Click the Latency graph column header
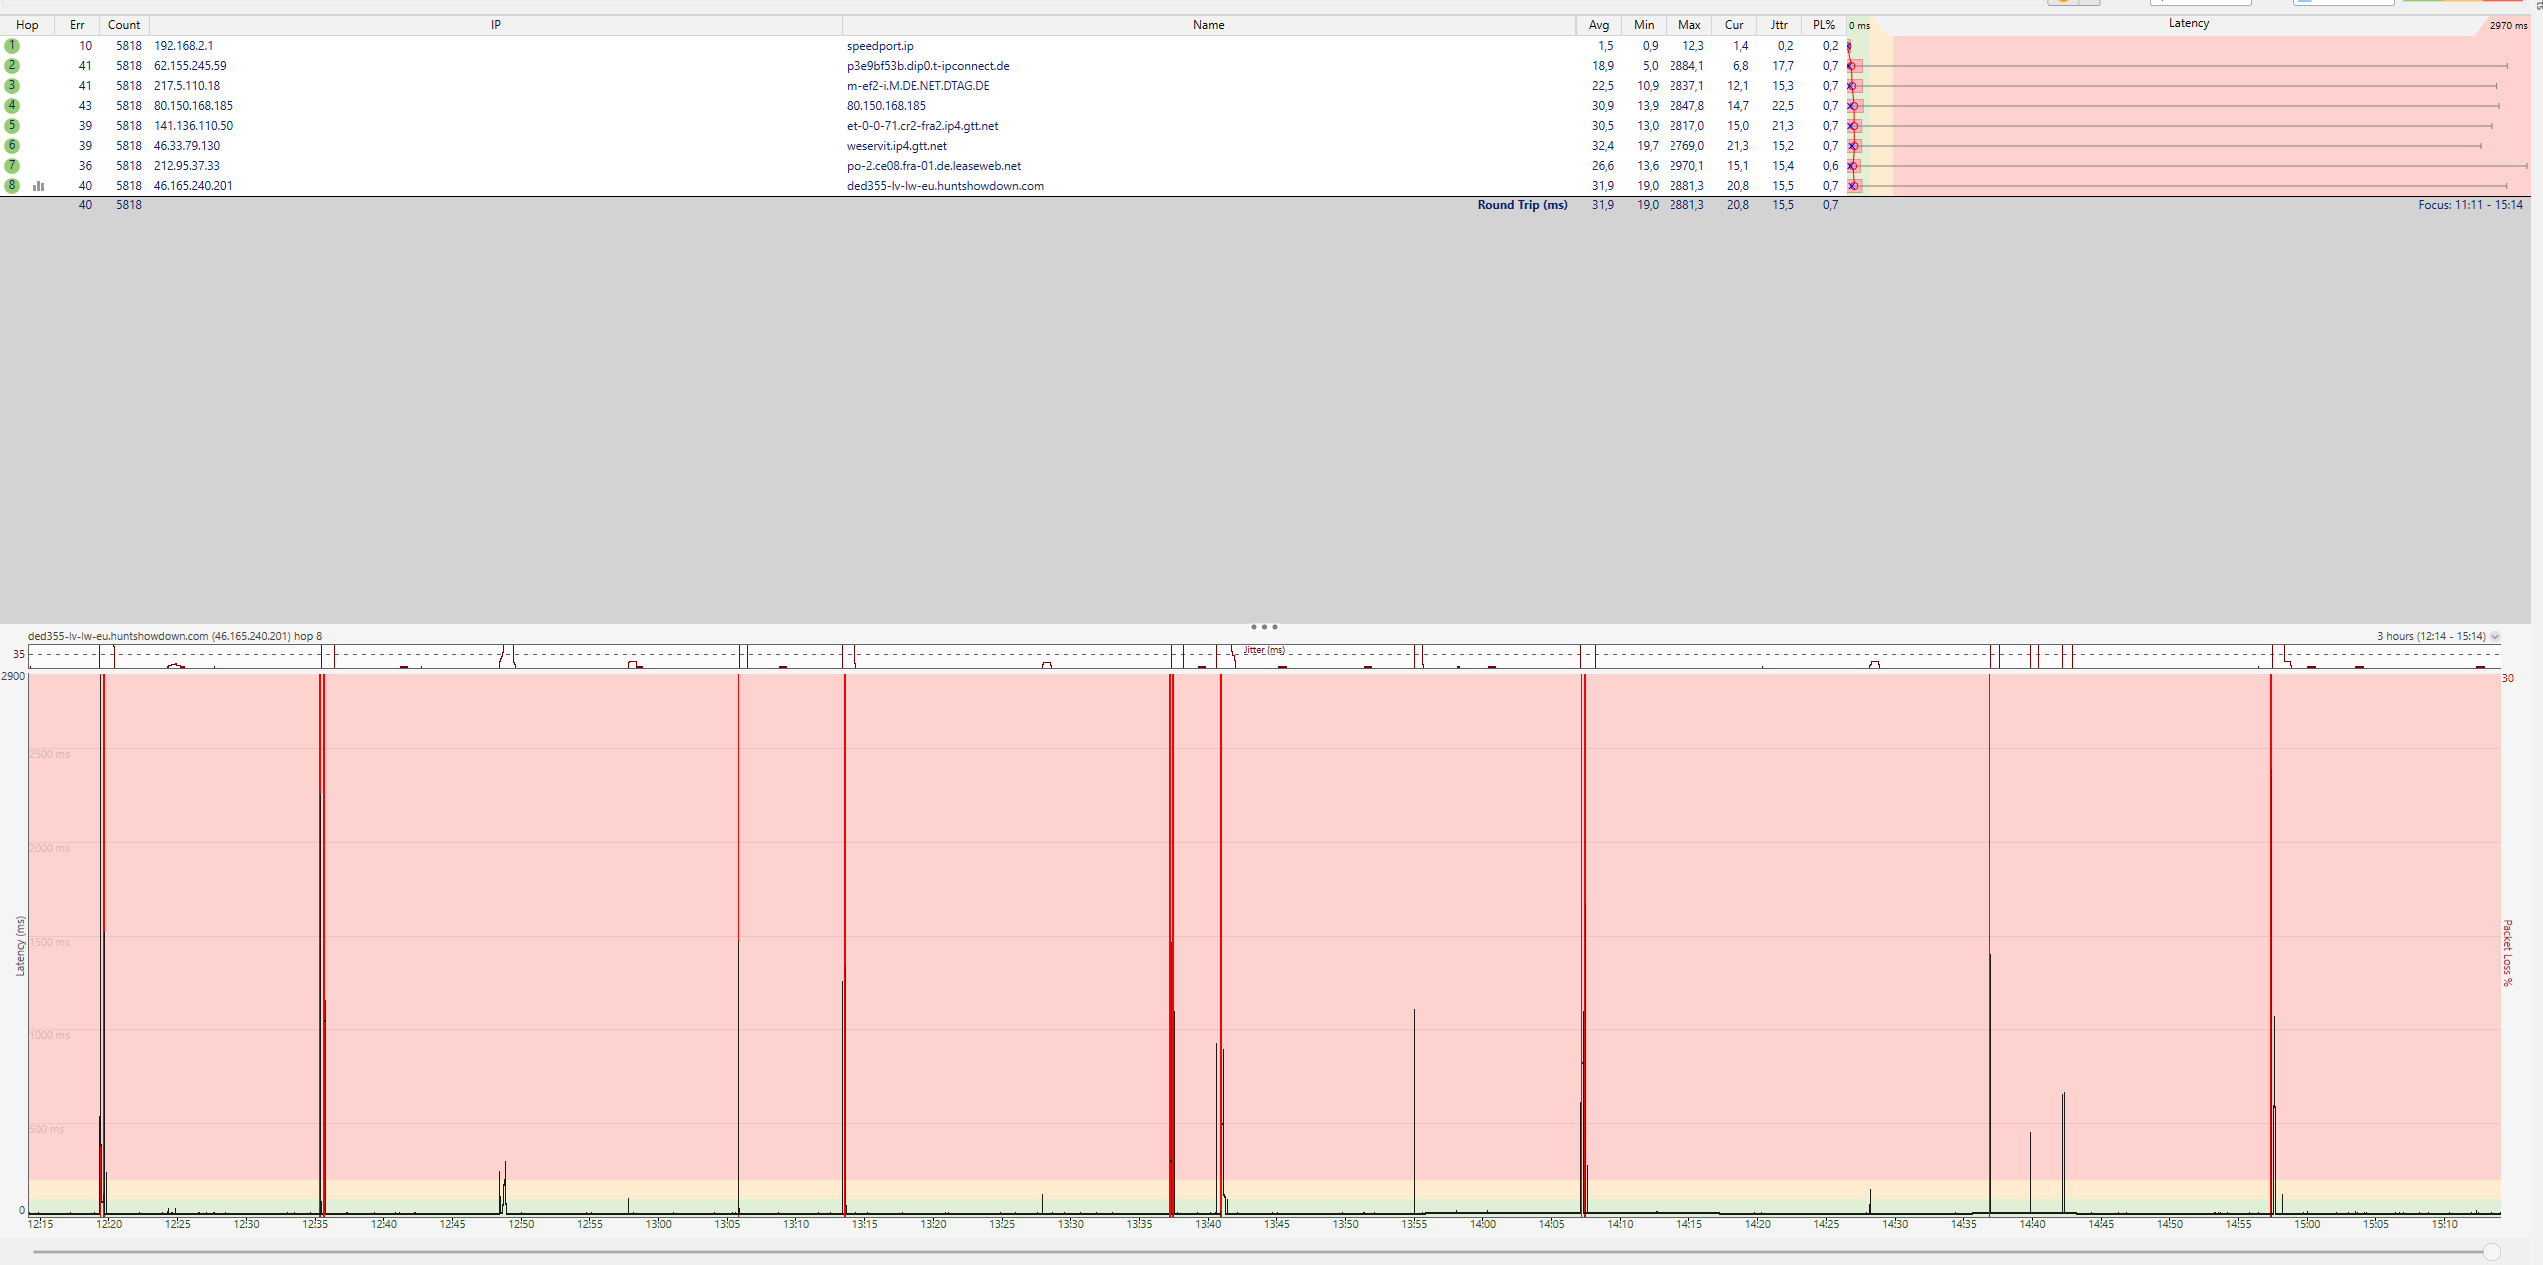 [x=2188, y=24]
